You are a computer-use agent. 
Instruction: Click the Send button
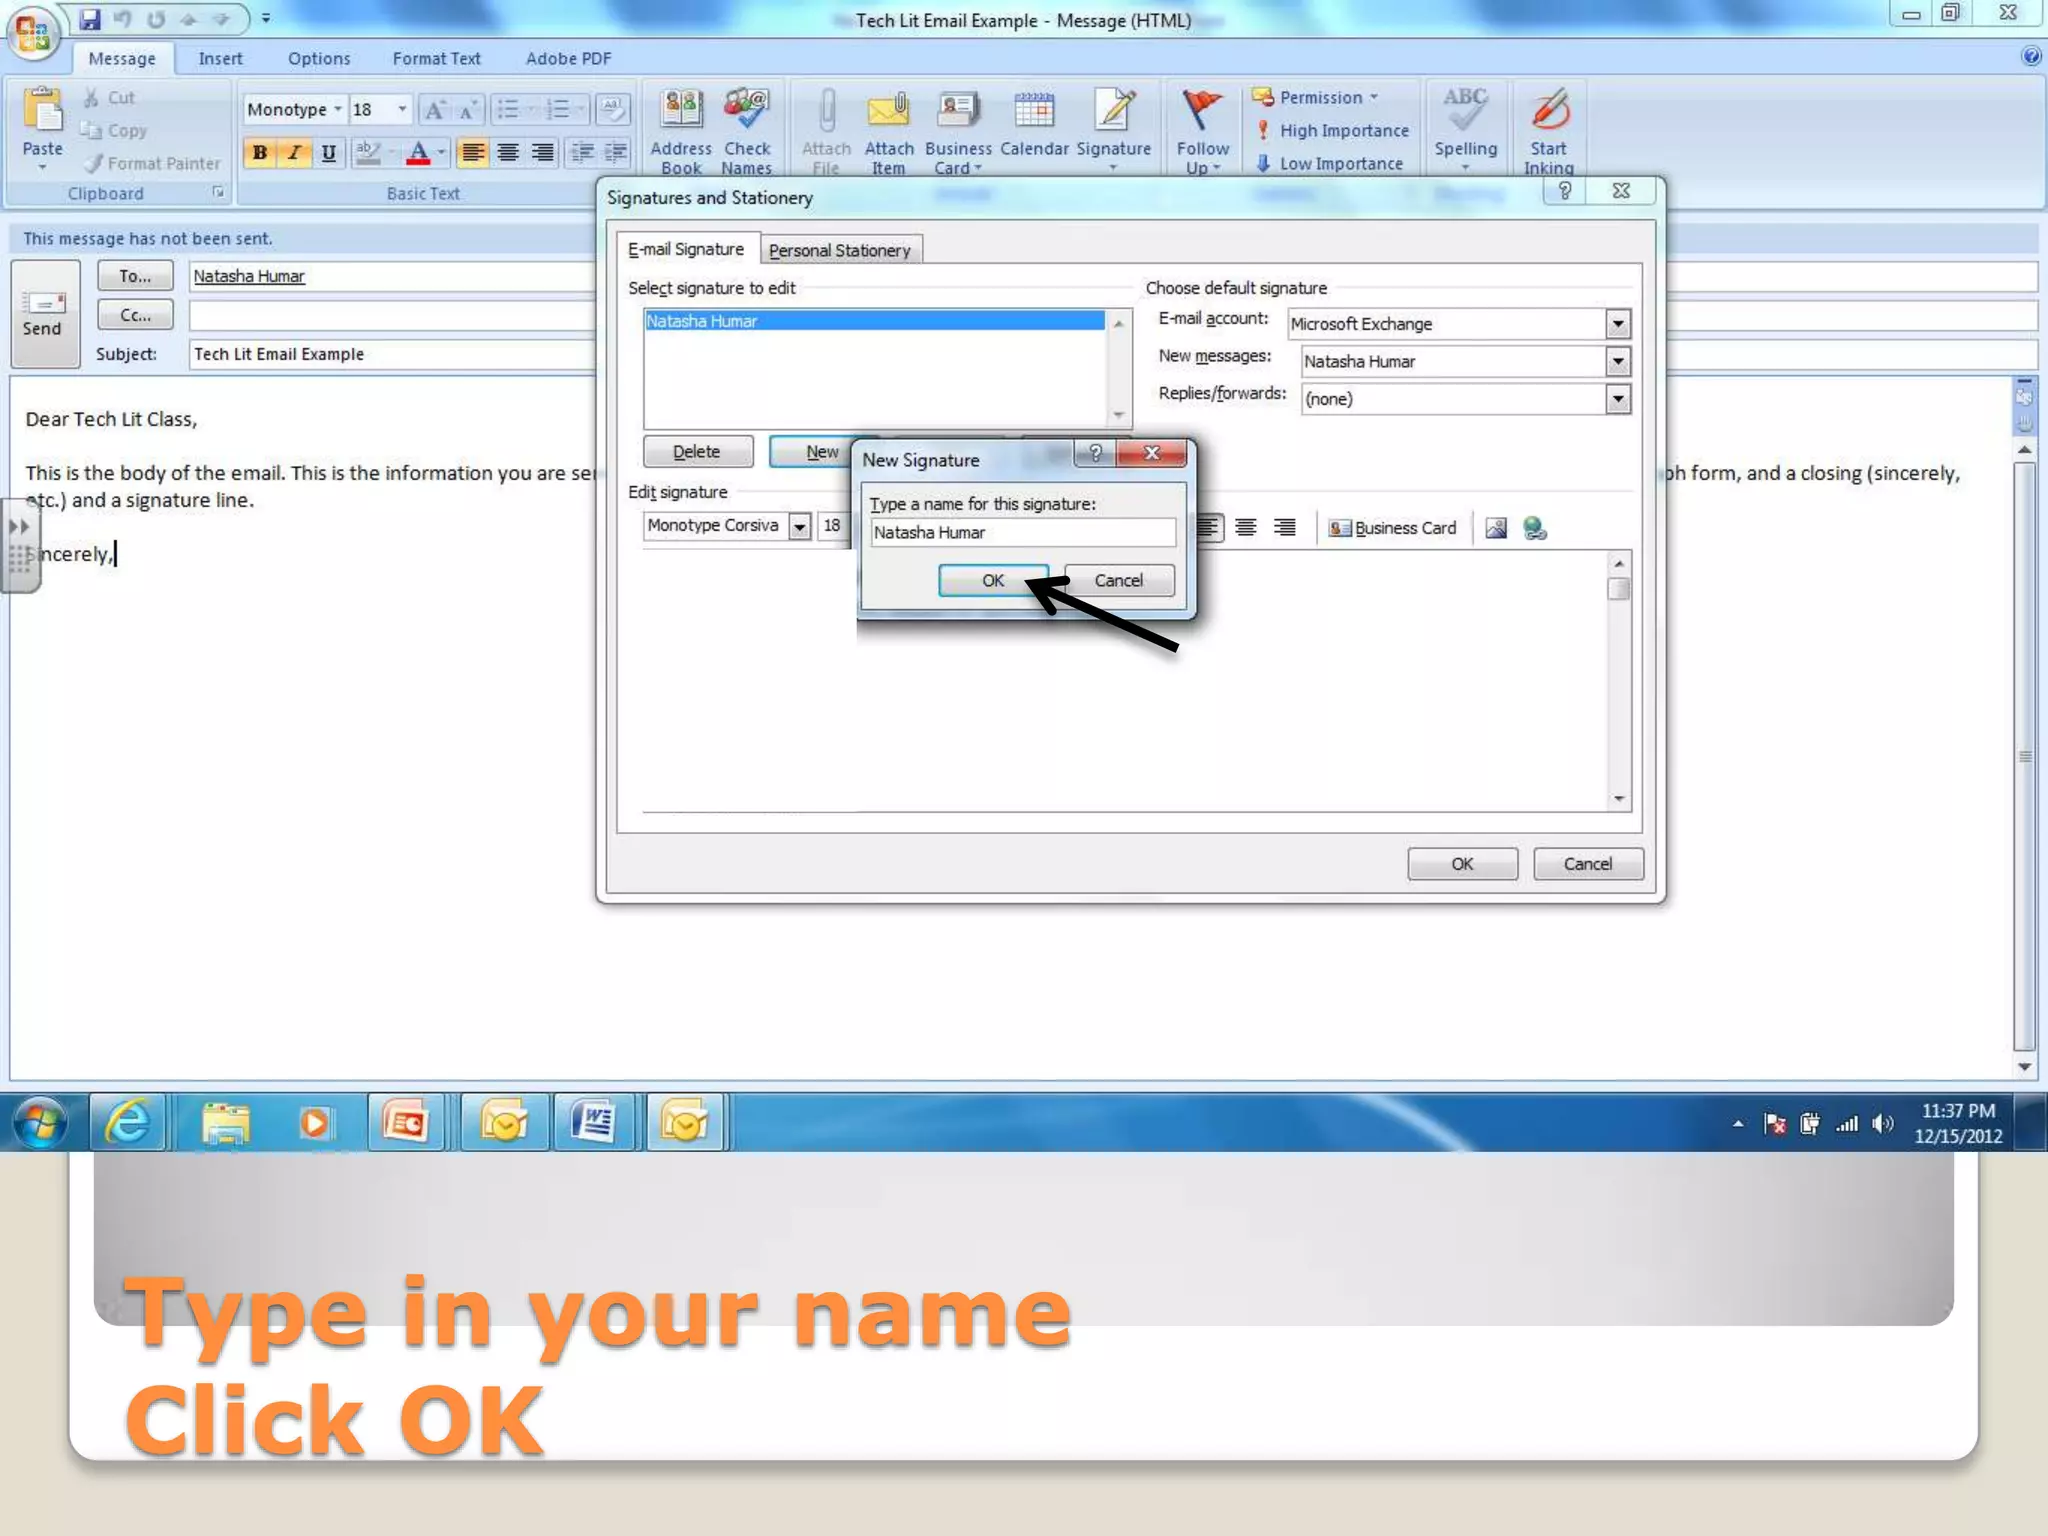(x=44, y=314)
